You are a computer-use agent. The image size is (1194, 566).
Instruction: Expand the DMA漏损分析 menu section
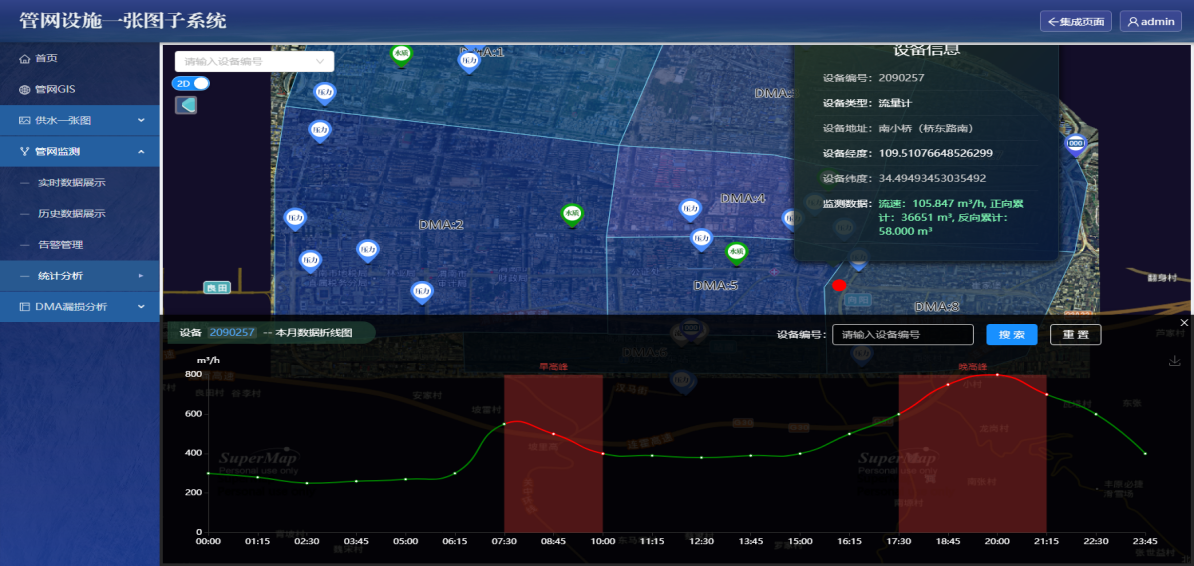click(x=80, y=307)
